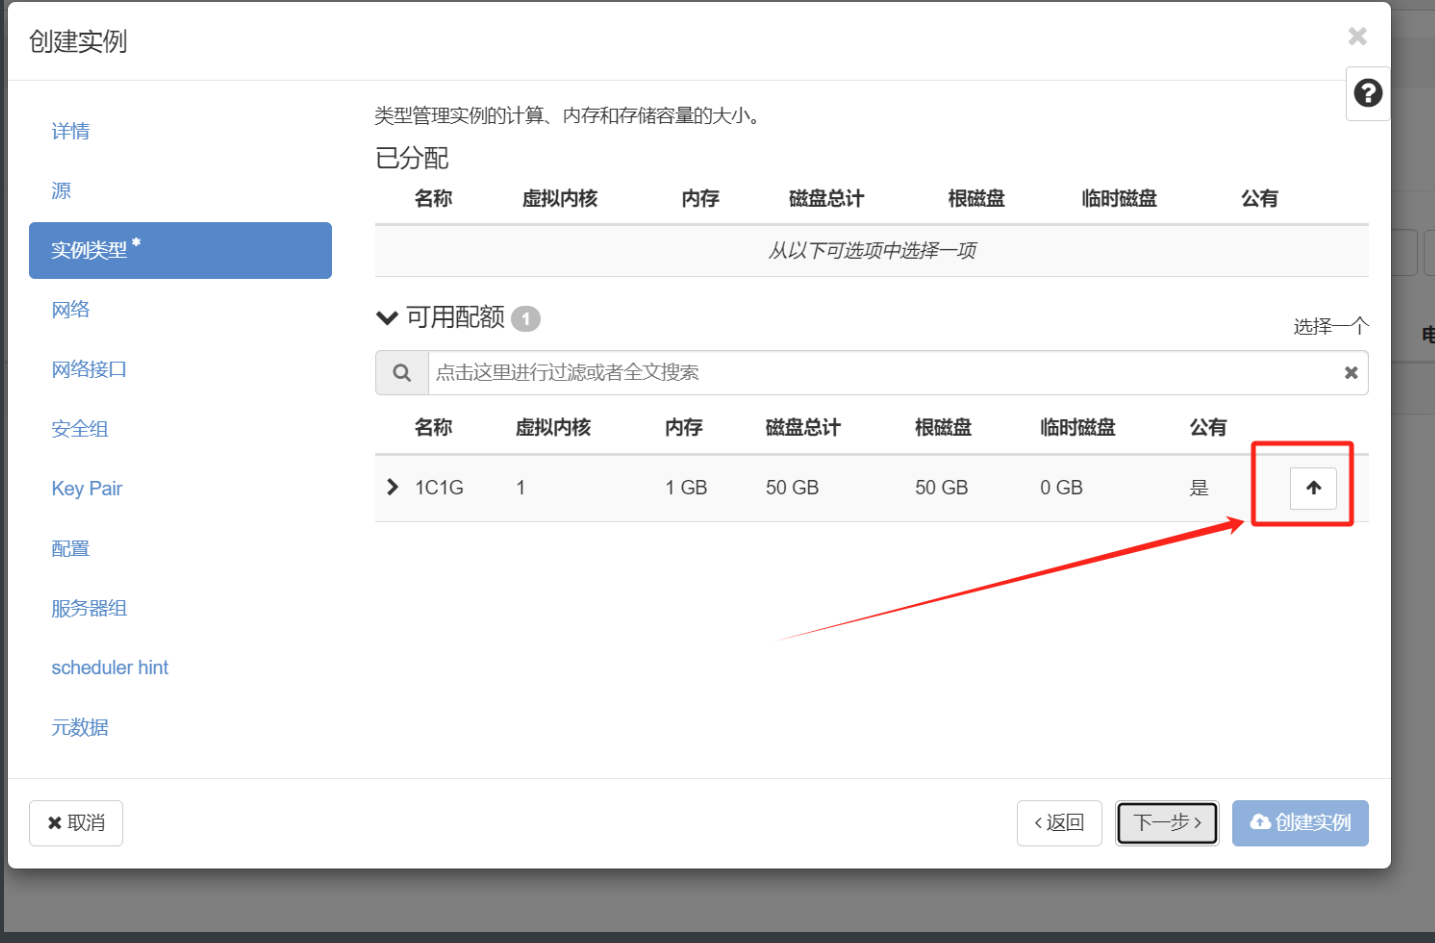Select the 实例类型 step
Viewport: 1435px width, 943px height.
180,250
